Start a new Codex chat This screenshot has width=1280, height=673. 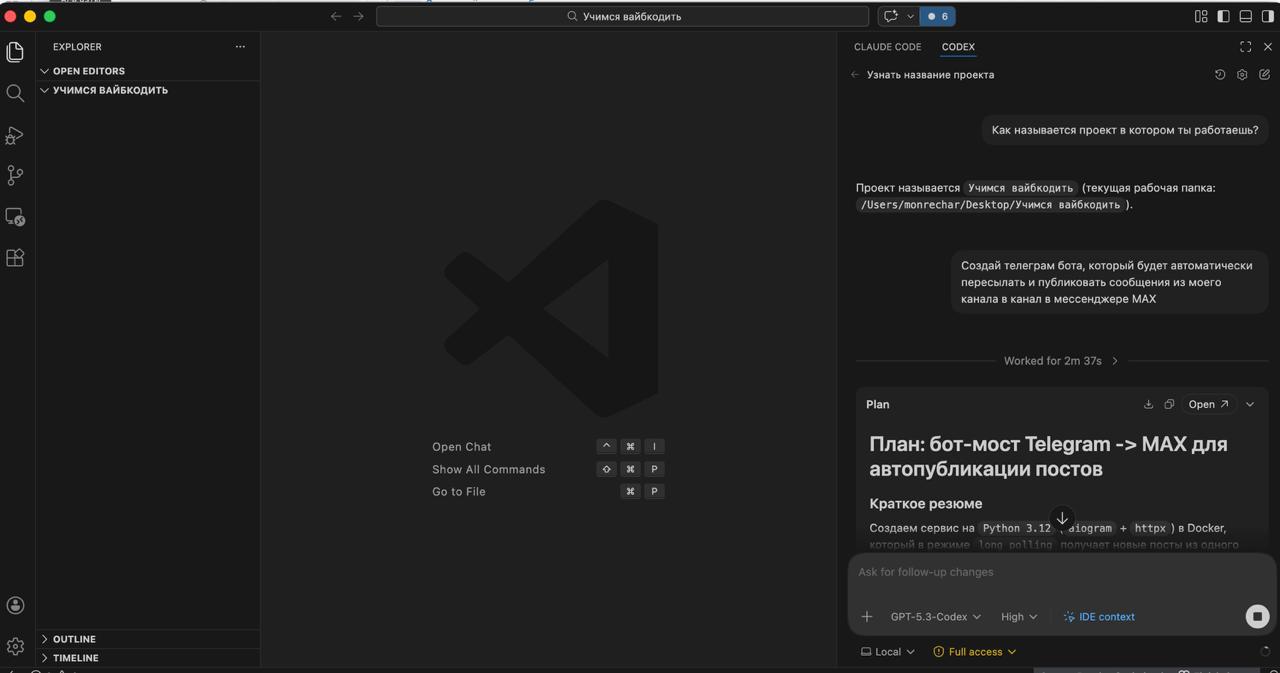point(1264,75)
